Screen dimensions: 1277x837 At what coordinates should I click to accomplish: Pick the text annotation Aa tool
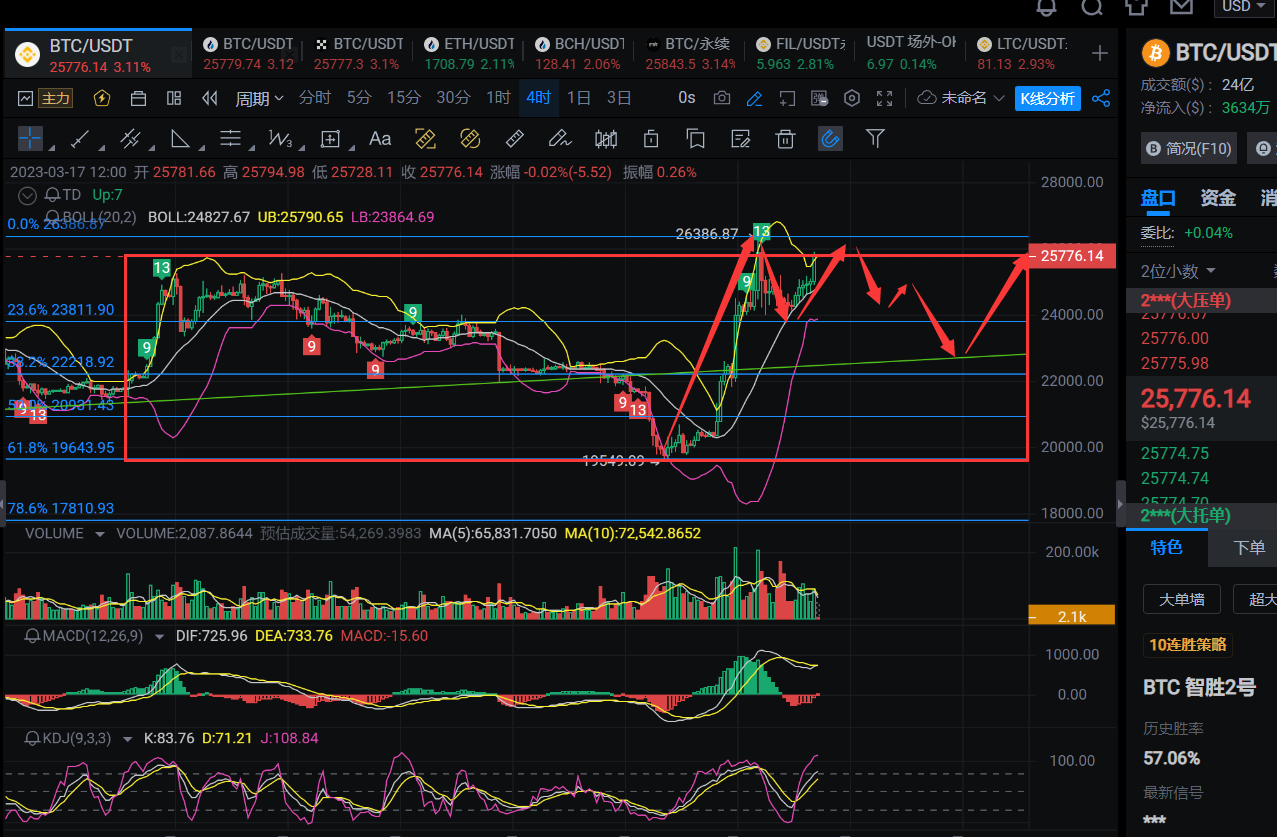coord(380,139)
